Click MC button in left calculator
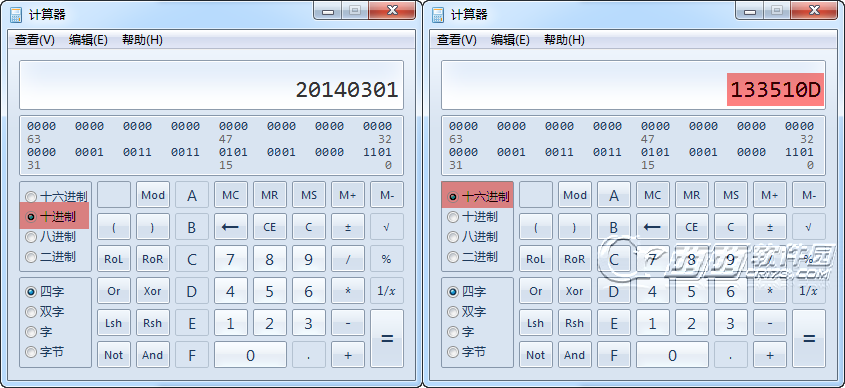Screen dimensions: 845x388 coord(231,195)
